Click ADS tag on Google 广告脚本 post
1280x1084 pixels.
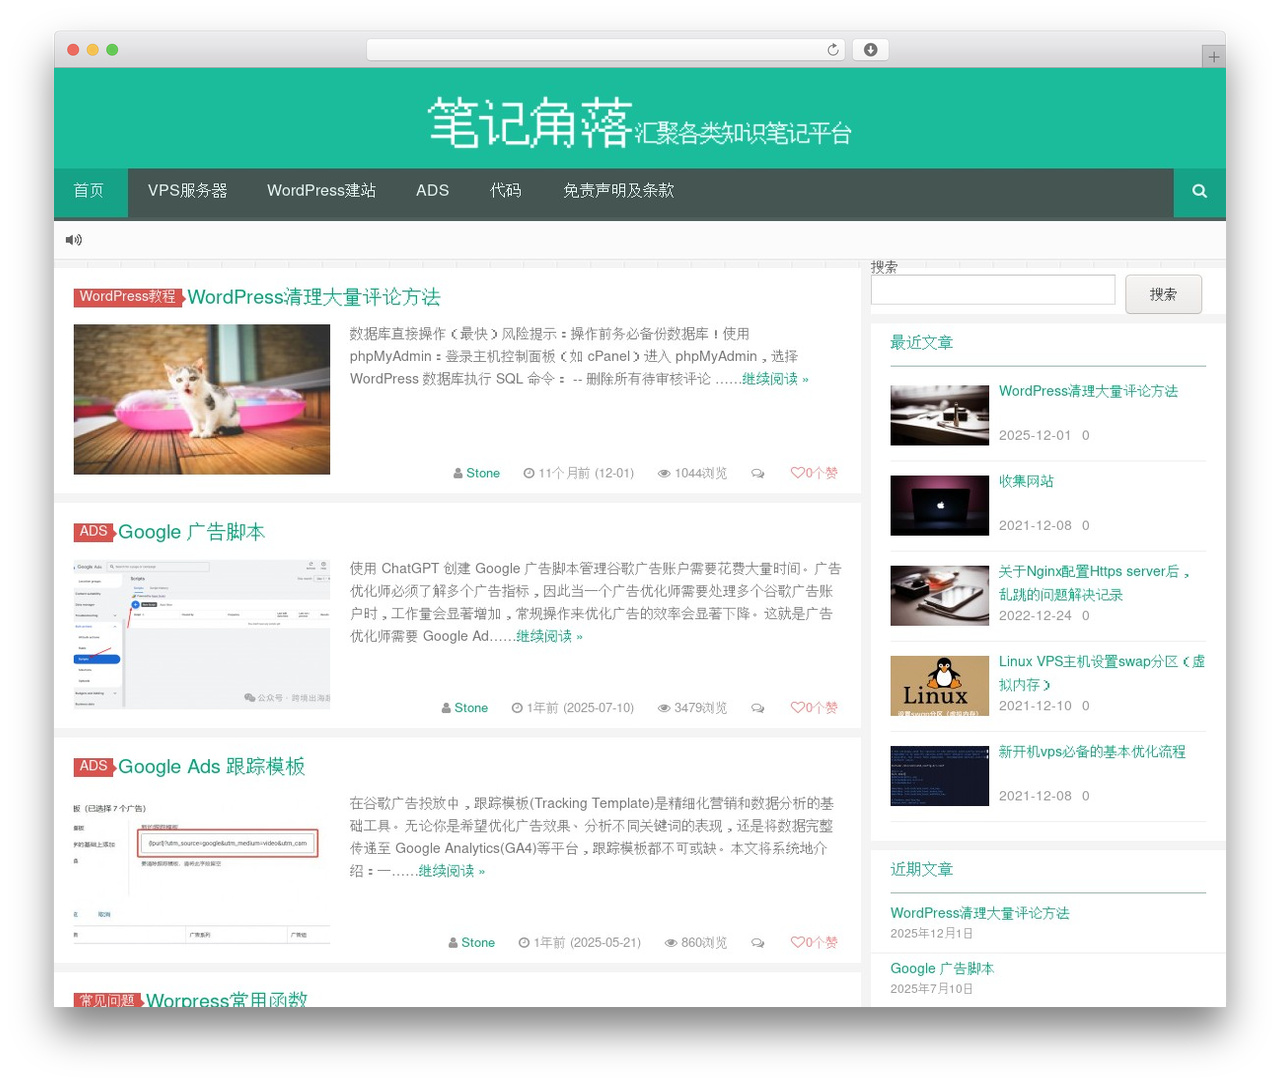[x=93, y=532]
